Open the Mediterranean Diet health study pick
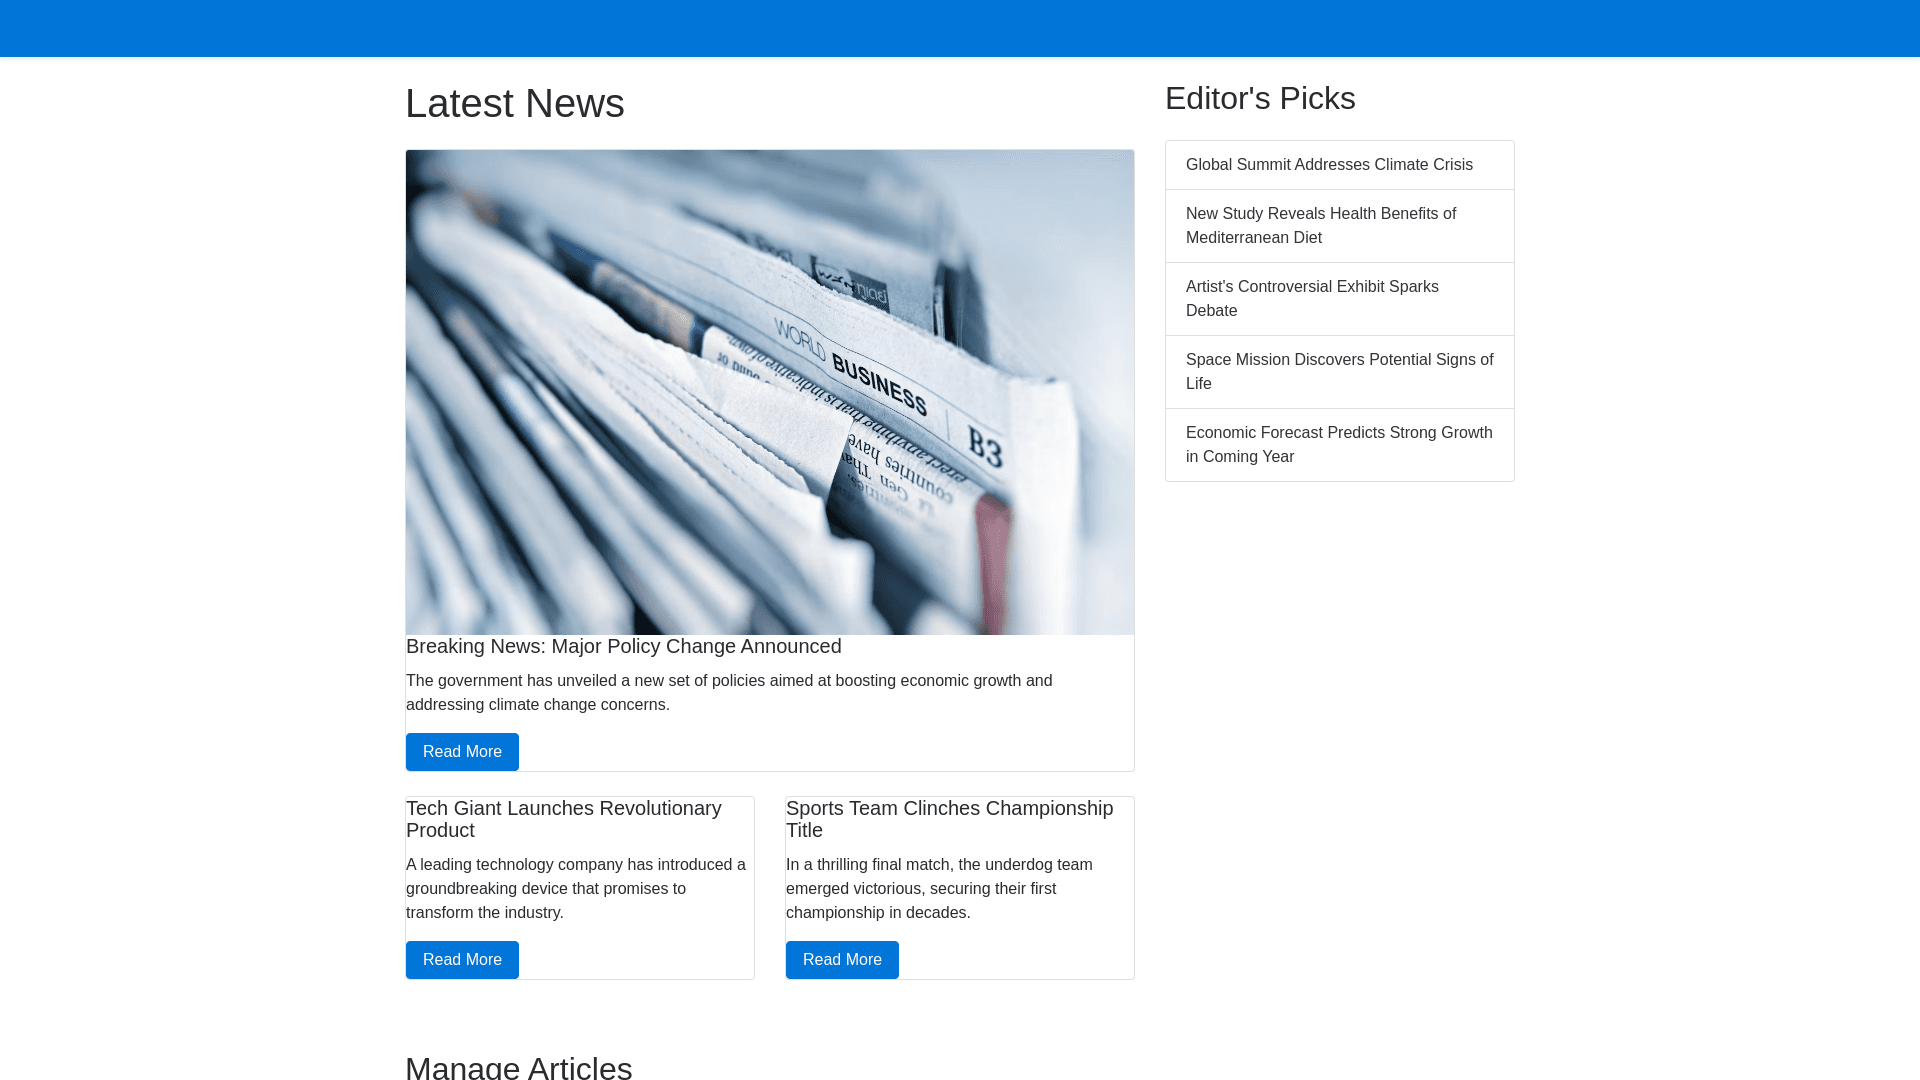The image size is (1920, 1080). tap(1320, 226)
